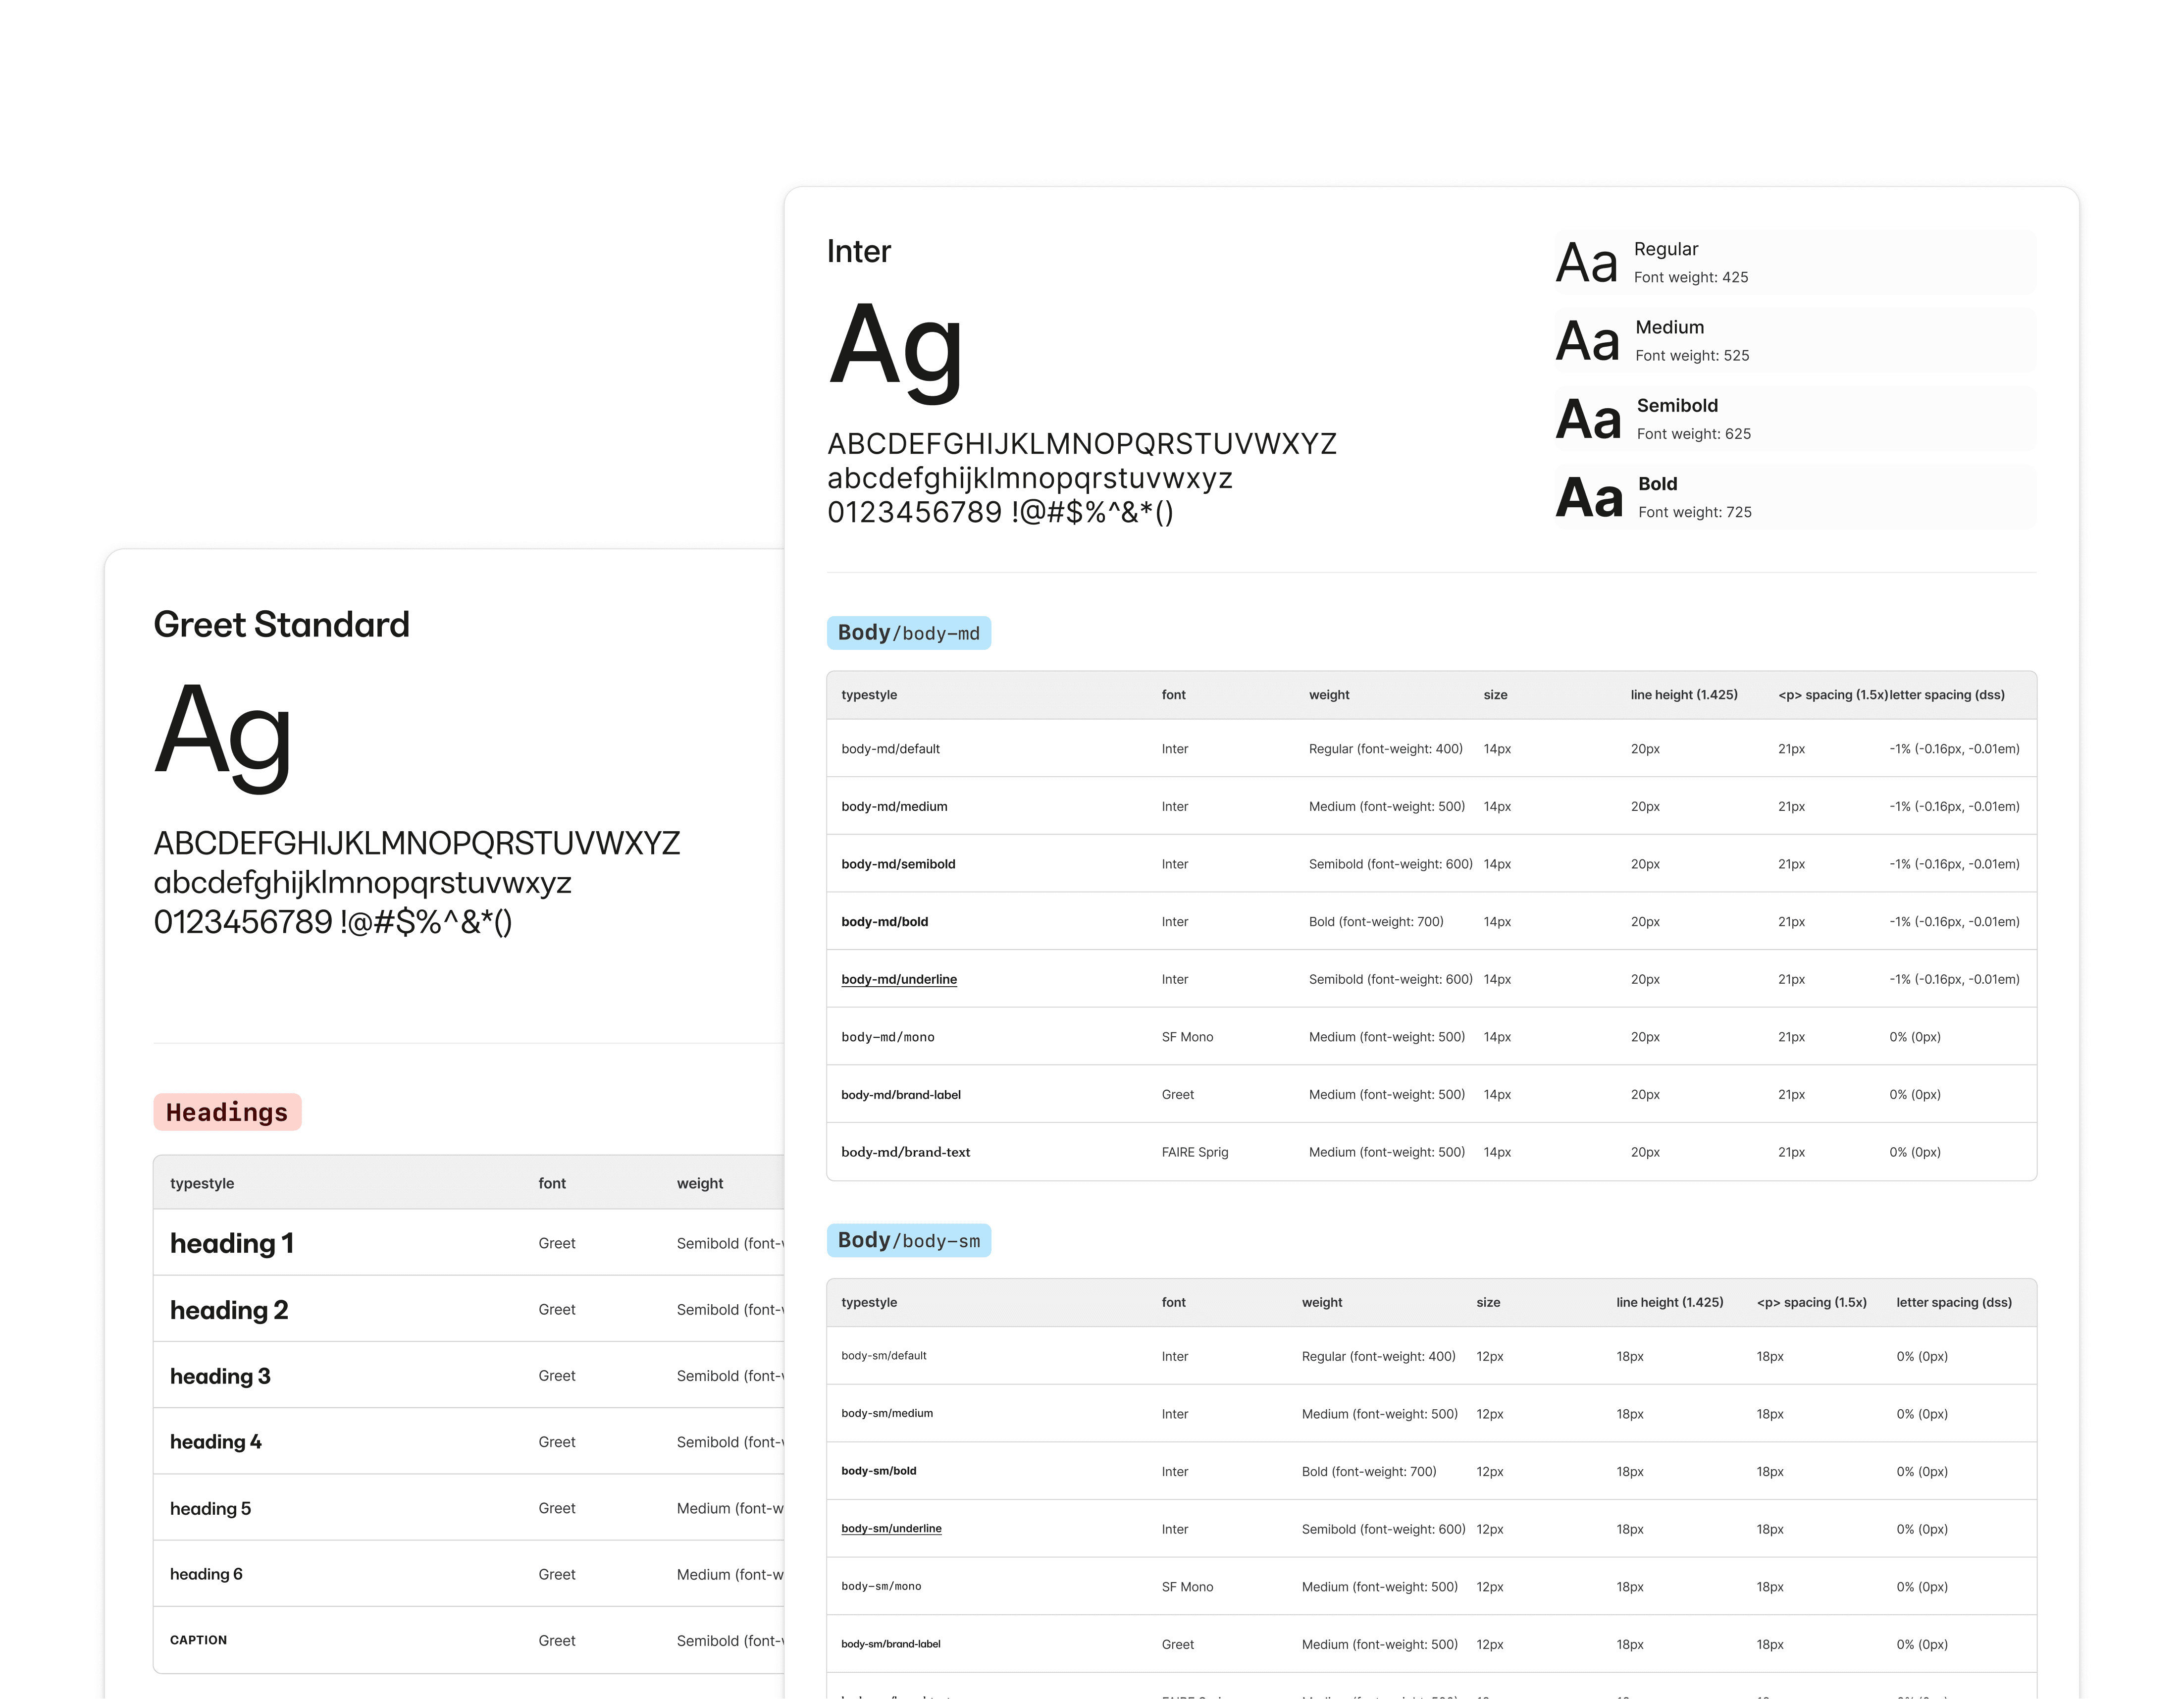The image size is (2184, 1699).
Task: Click body-sm/default typestyle cell
Action: pyautogui.click(x=884, y=1356)
